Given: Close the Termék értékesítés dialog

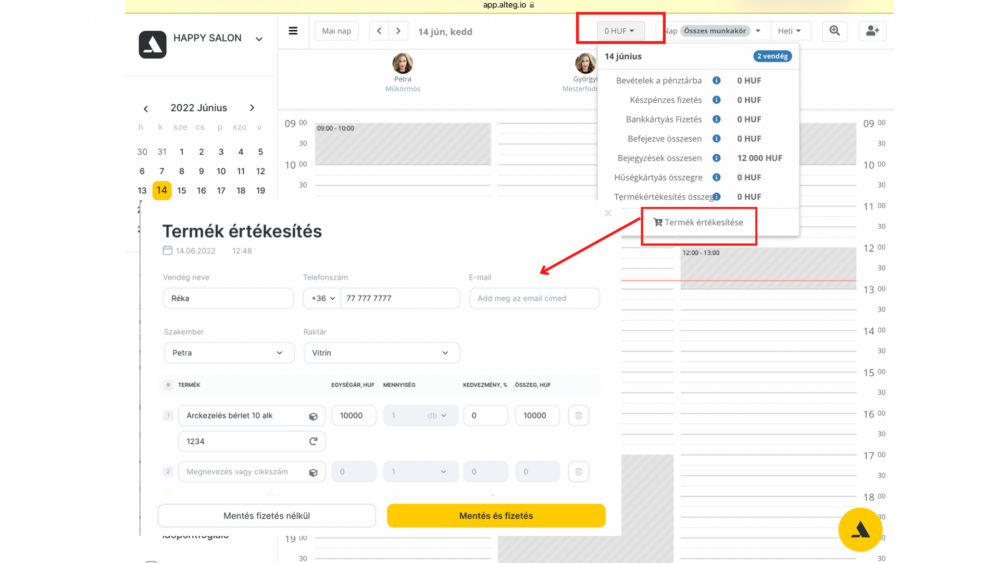Looking at the screenshot, I should pyautogui.click(x=608, y=214).
